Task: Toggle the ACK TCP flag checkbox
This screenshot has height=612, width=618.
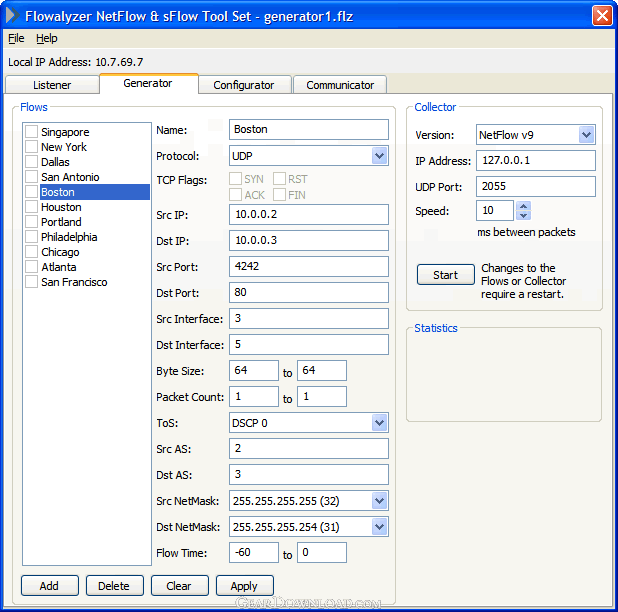Action: point(236,194)
